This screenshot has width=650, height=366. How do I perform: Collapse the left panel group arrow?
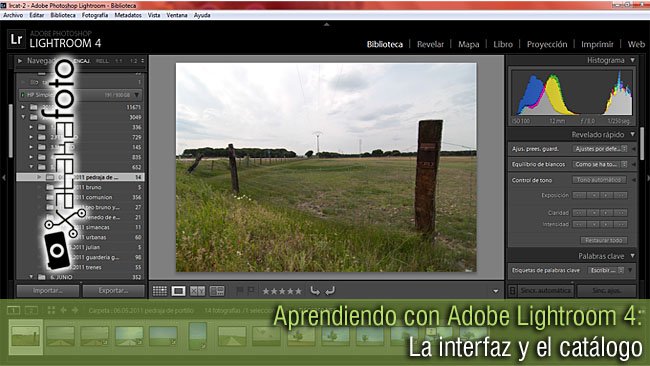(4, 177)
